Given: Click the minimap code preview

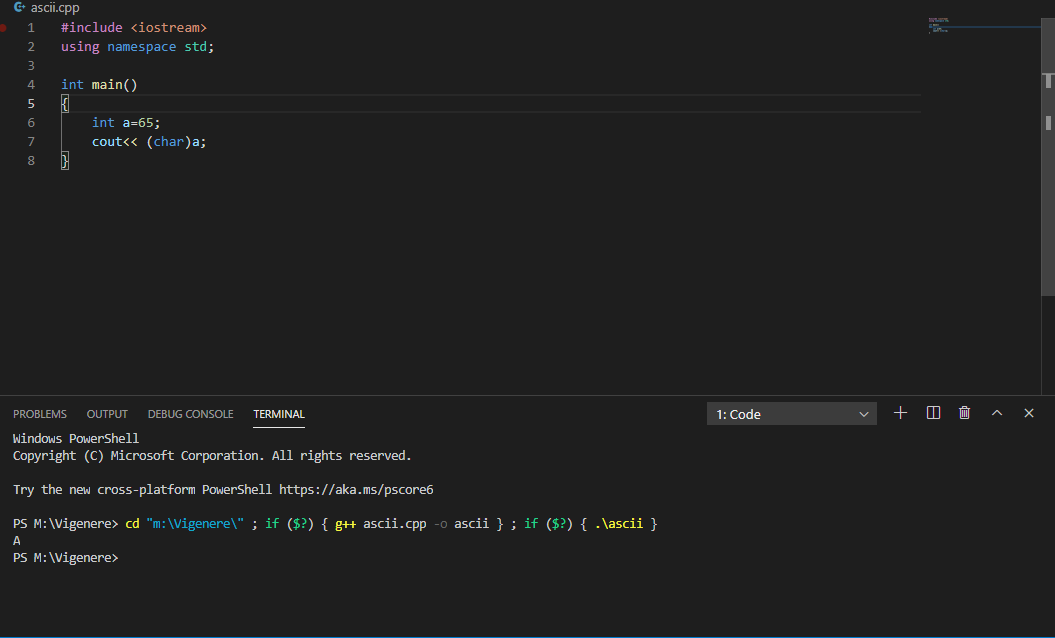Looking at the screenshot, I should 940,26.
